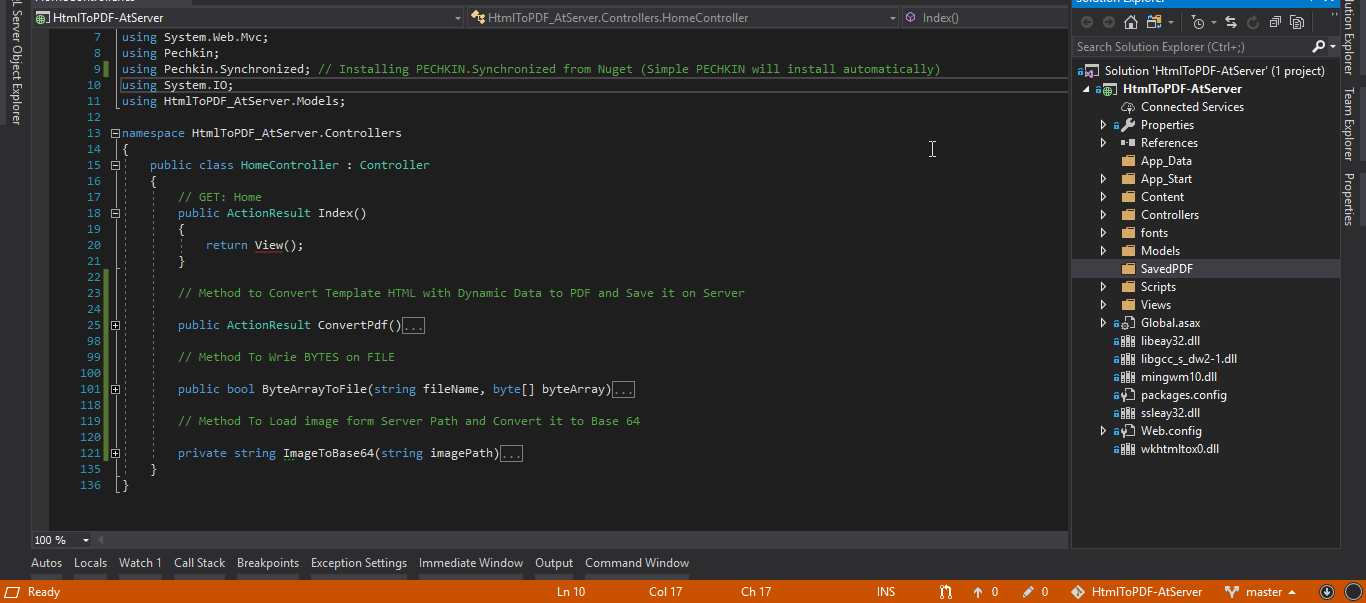Click collapsed code box after ImageToBase64 signature

512,454
